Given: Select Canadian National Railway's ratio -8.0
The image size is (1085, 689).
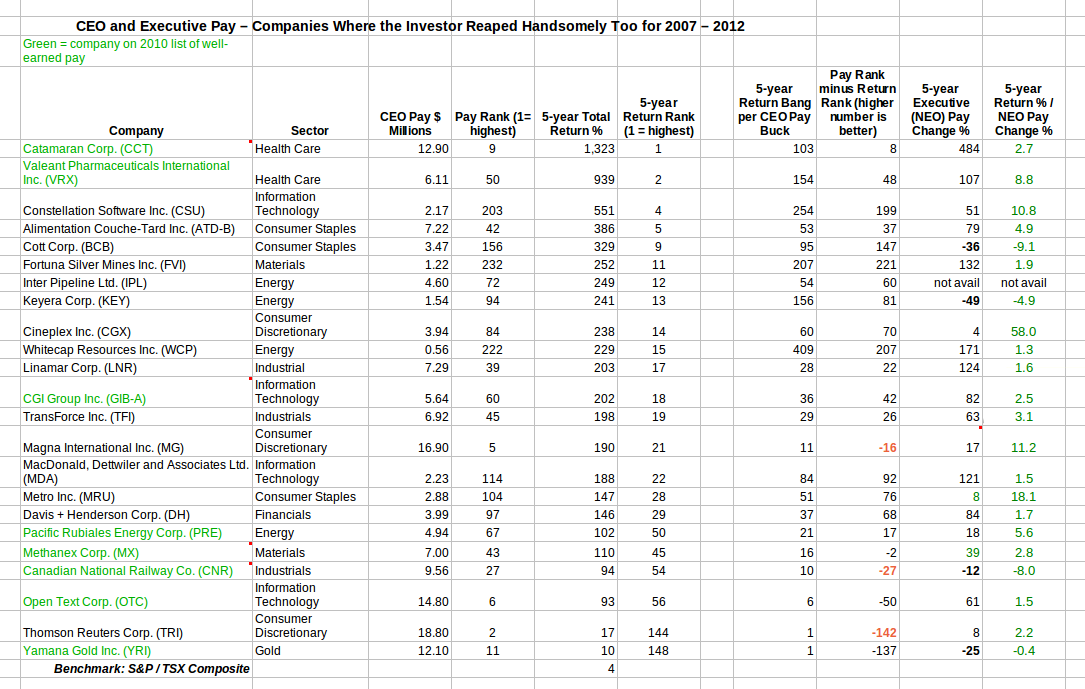Looking at the screenshot, I should (1023, 571).
